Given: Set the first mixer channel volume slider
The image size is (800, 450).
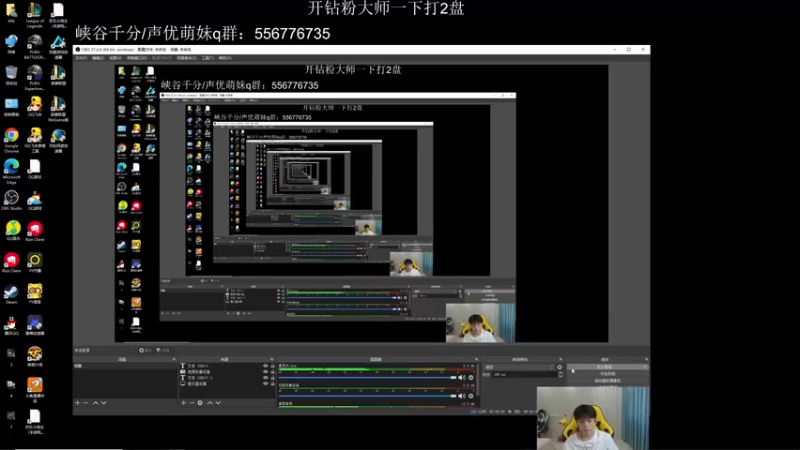Looking at the screenshot, I should (x=367, y=378).
